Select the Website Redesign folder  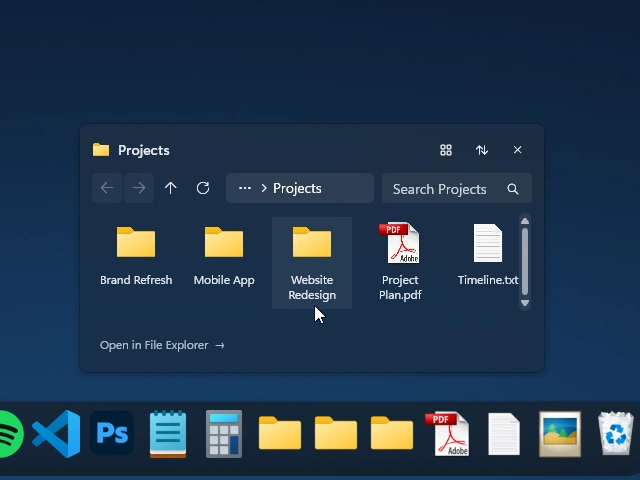[x=312, y=263]
